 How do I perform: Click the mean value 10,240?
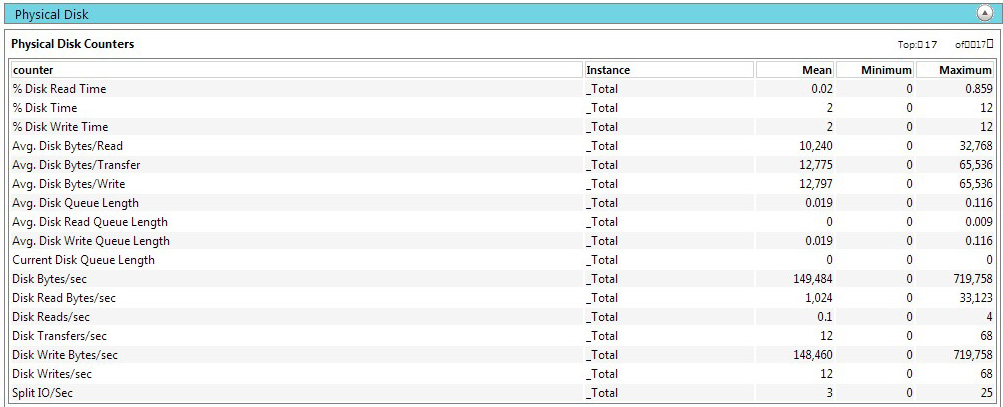coord(816,146)
